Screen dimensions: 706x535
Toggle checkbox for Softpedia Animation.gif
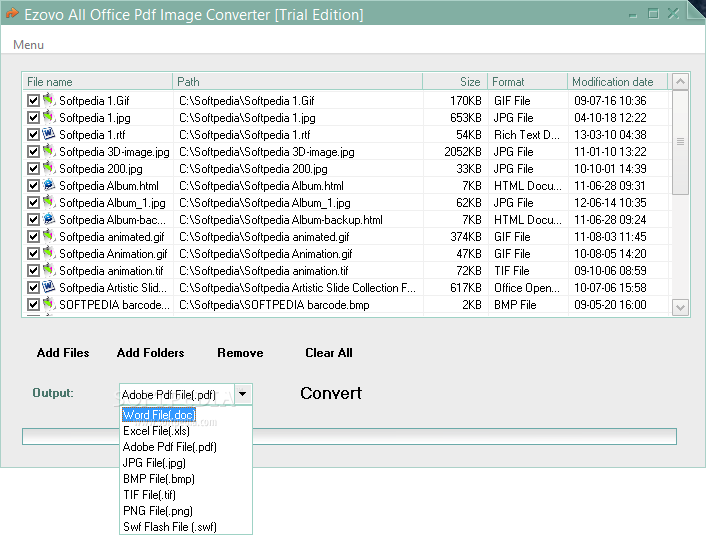click(x=33, y=254)
